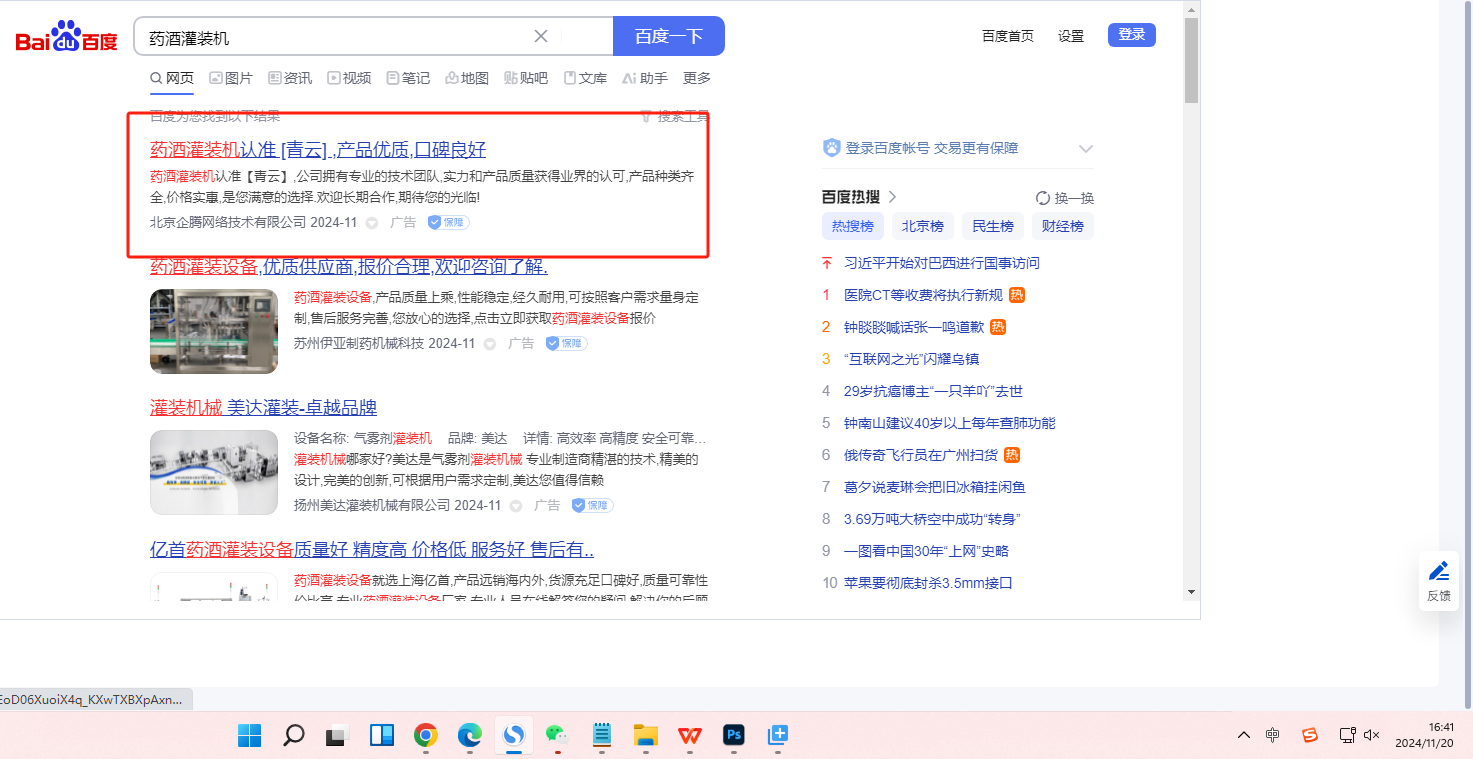Image resolution: width=1473 pixels, height=759 pixels.
Task: Switch to the 视频 search tab
Action: (349, 78)
